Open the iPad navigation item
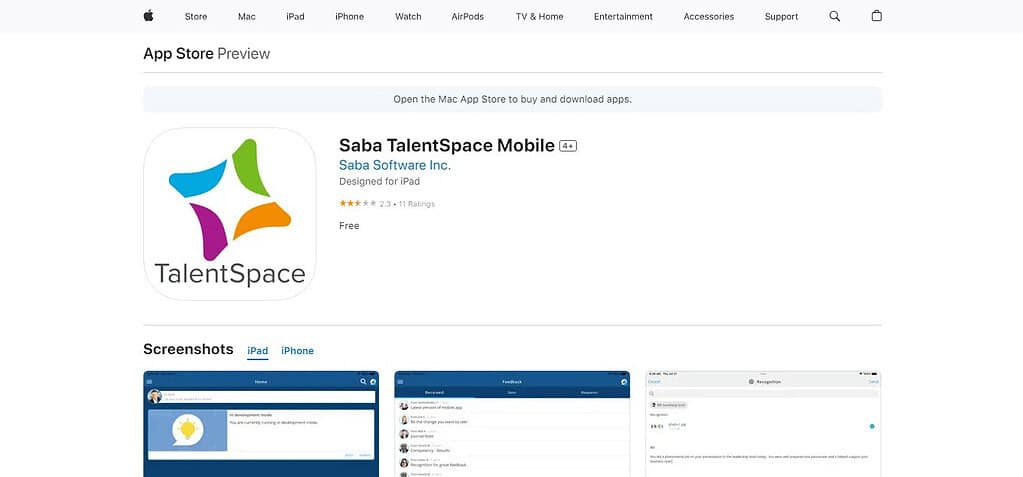This screenshot has height=477, width=1023. coord(295,16)
